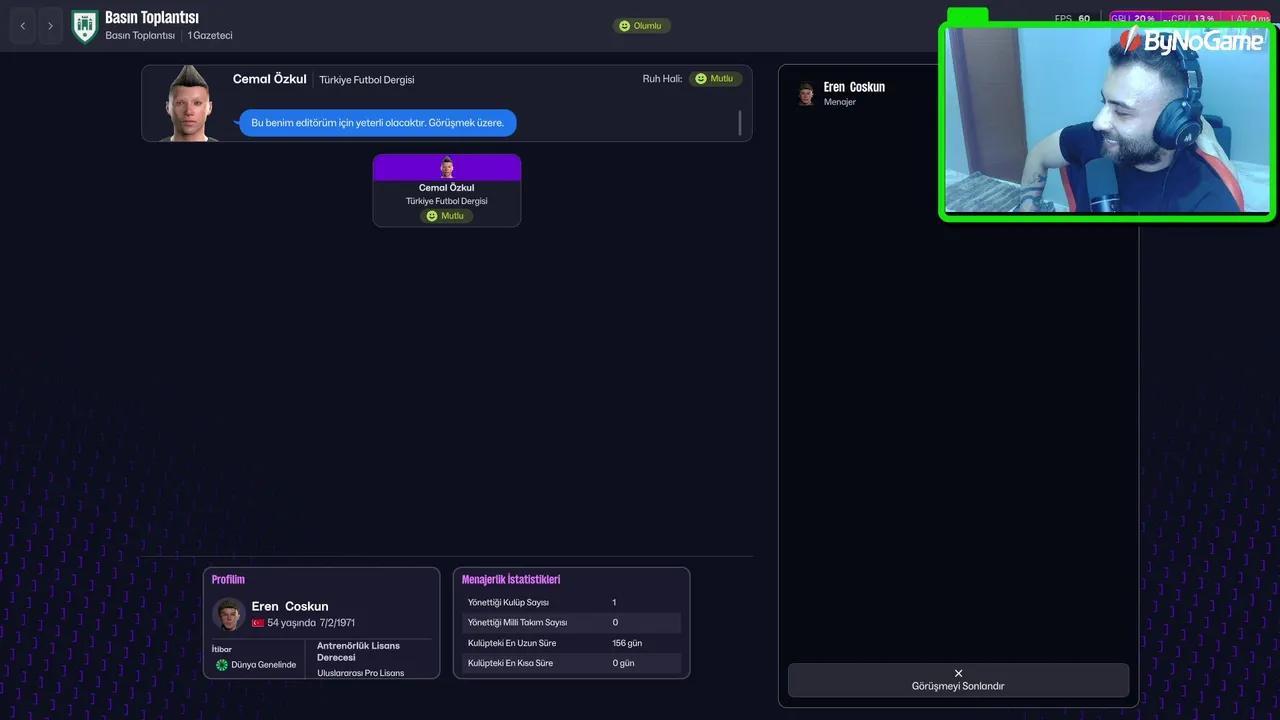Select small avatar on purple journalist card
Image resolution: width=1280 pixels, height=720 pixels.
click(447, 168)
